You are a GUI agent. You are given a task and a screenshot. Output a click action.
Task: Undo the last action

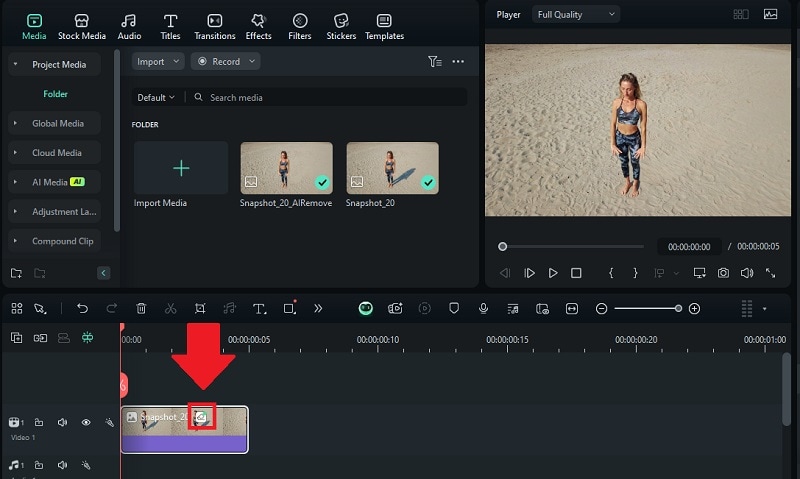83,308
